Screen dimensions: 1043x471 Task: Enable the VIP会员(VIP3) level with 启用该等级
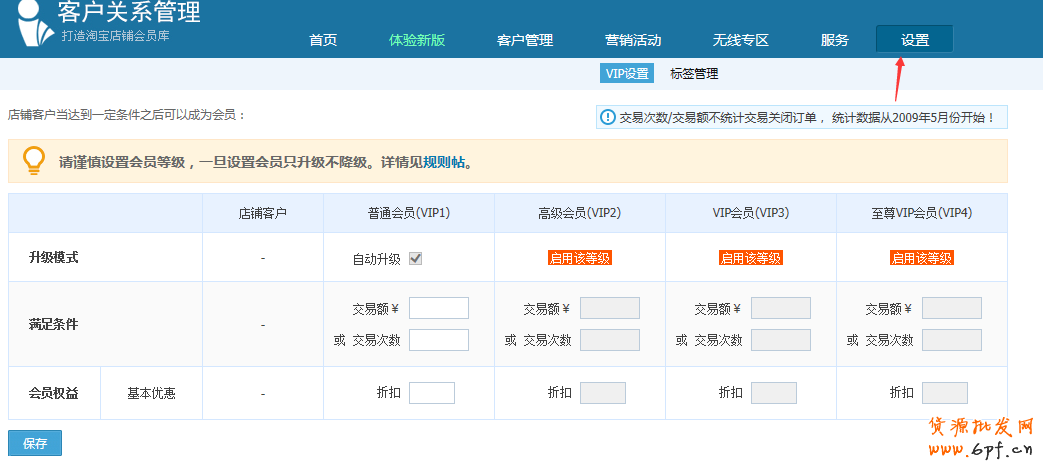point(751,258)
